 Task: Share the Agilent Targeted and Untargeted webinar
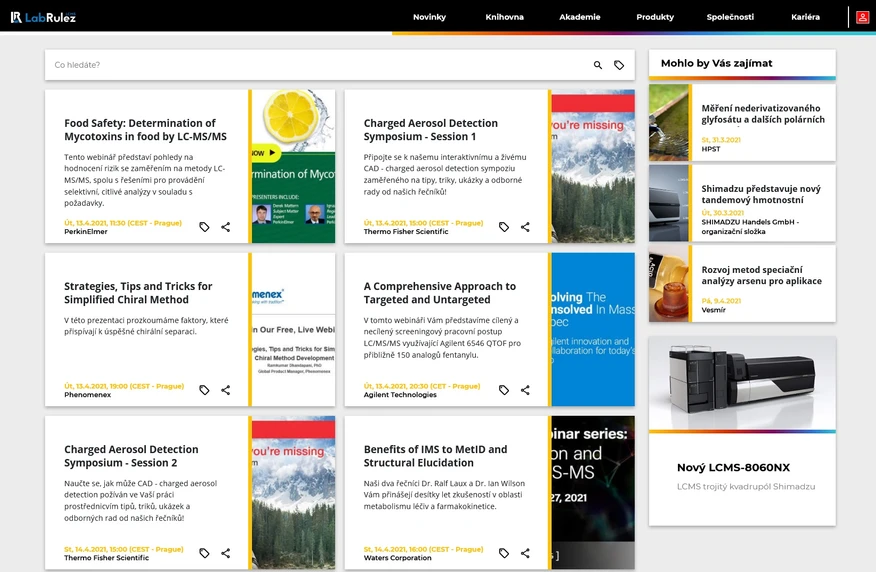525,390
